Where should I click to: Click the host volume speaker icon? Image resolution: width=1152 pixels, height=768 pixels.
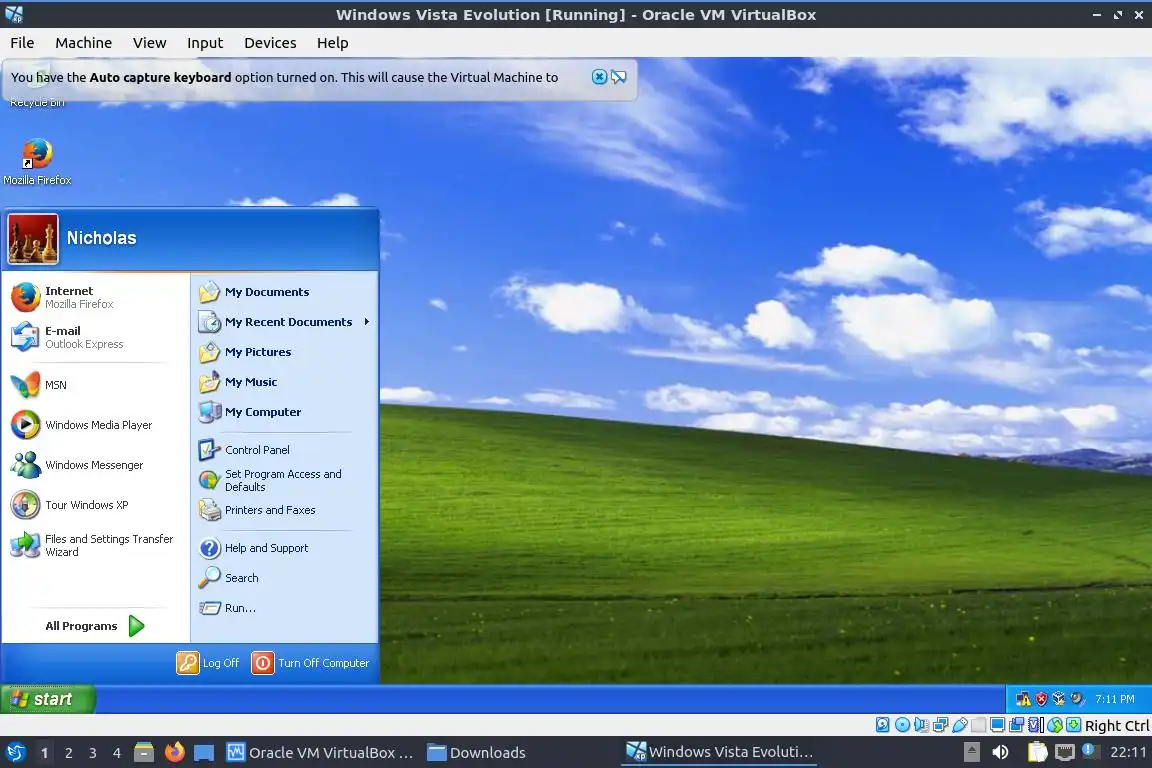pos(1000,752)
